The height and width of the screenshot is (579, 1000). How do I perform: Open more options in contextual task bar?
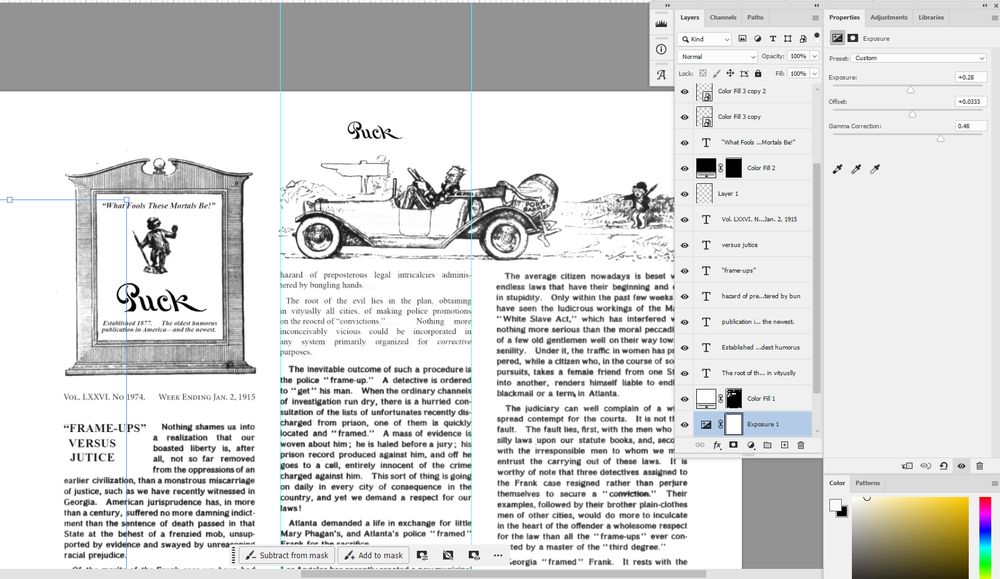click(x=498, y=555)
